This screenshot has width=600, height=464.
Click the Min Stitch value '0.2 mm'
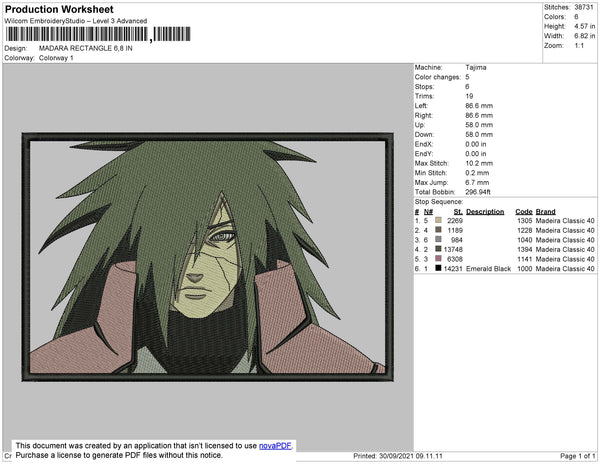[x=477, y=173]
